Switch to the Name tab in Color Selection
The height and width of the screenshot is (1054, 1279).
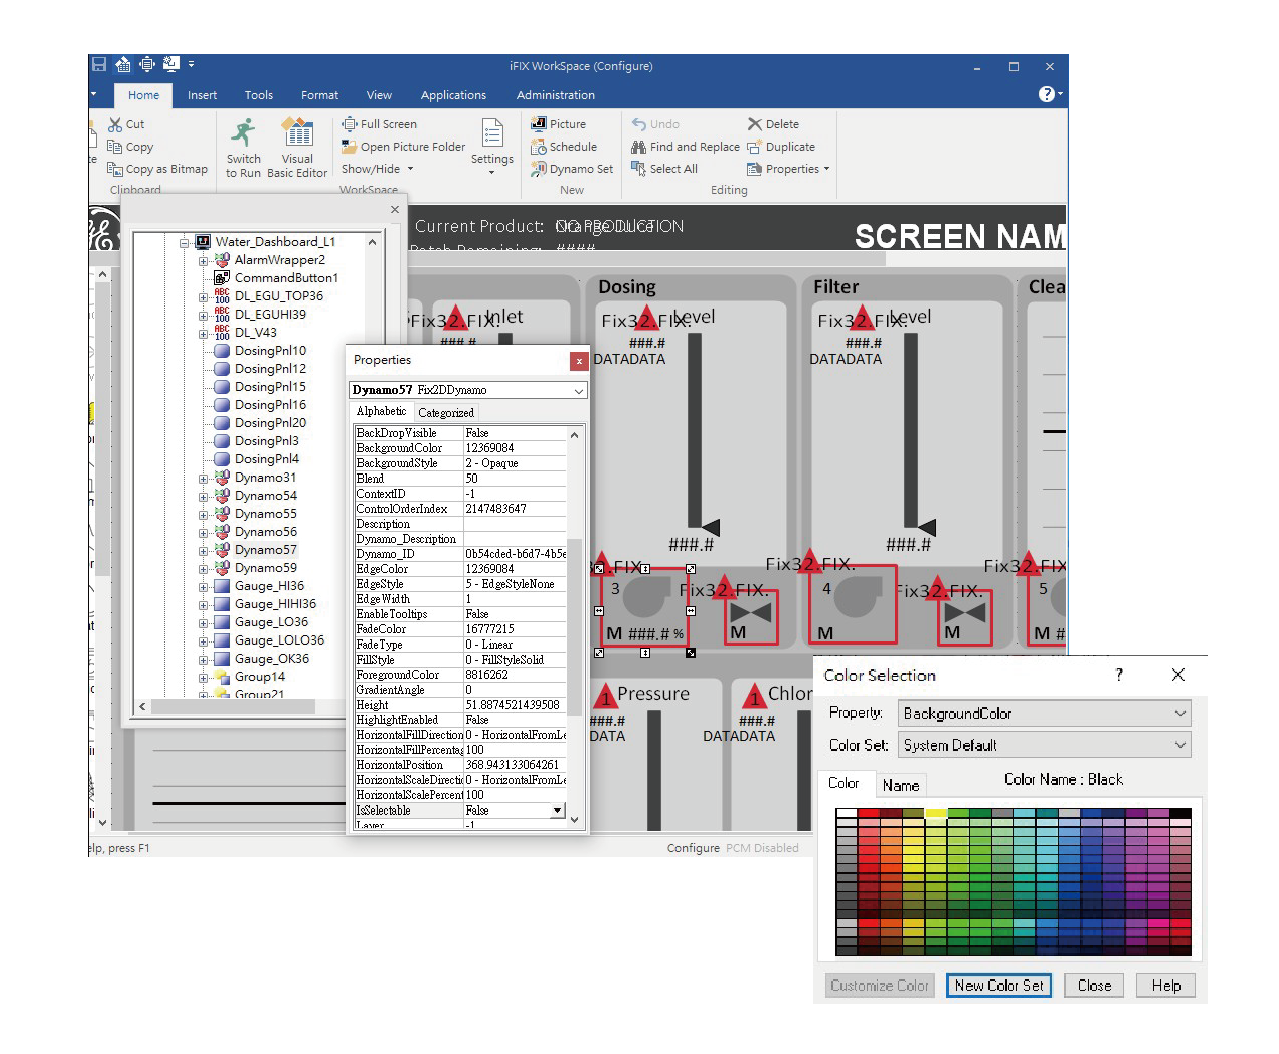tap(901, 785)
